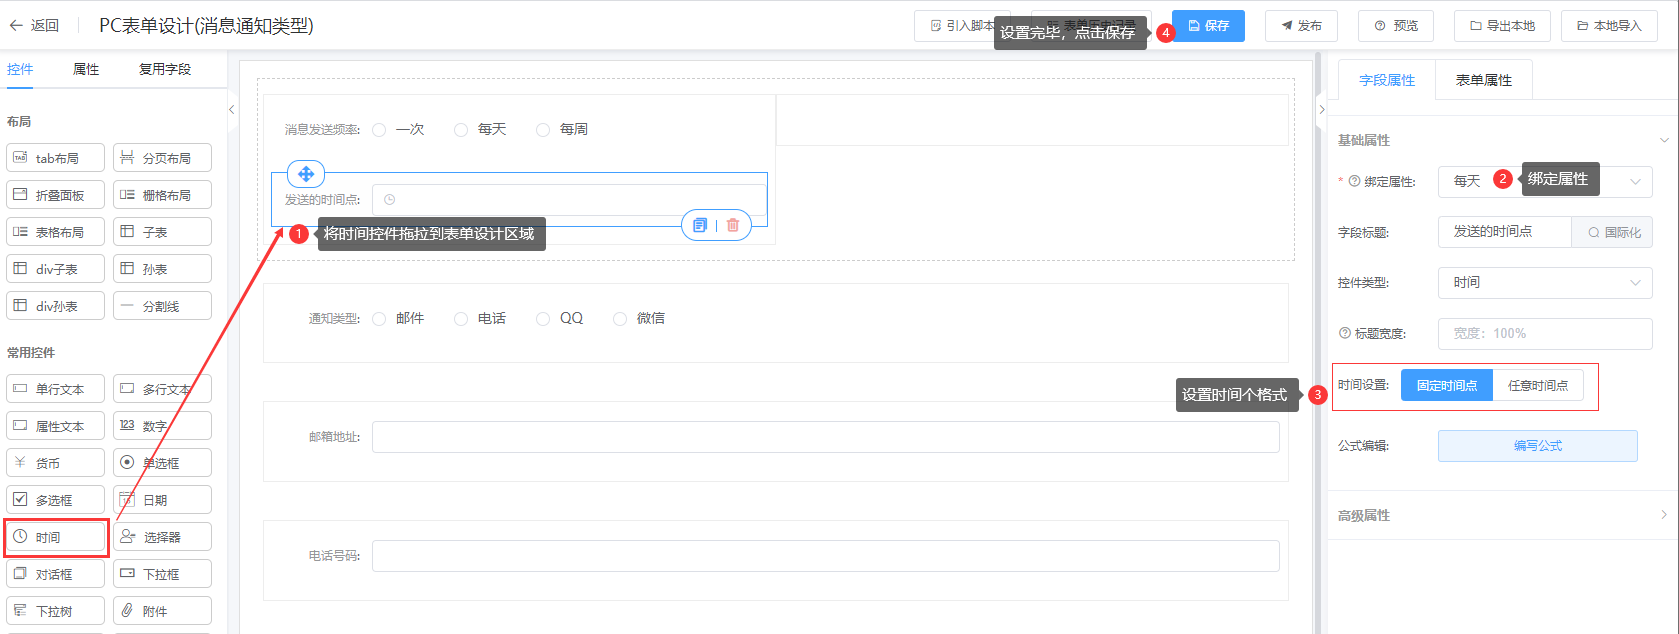
Task: Collapse the 基础属性 section
Action: (1664, 140)
